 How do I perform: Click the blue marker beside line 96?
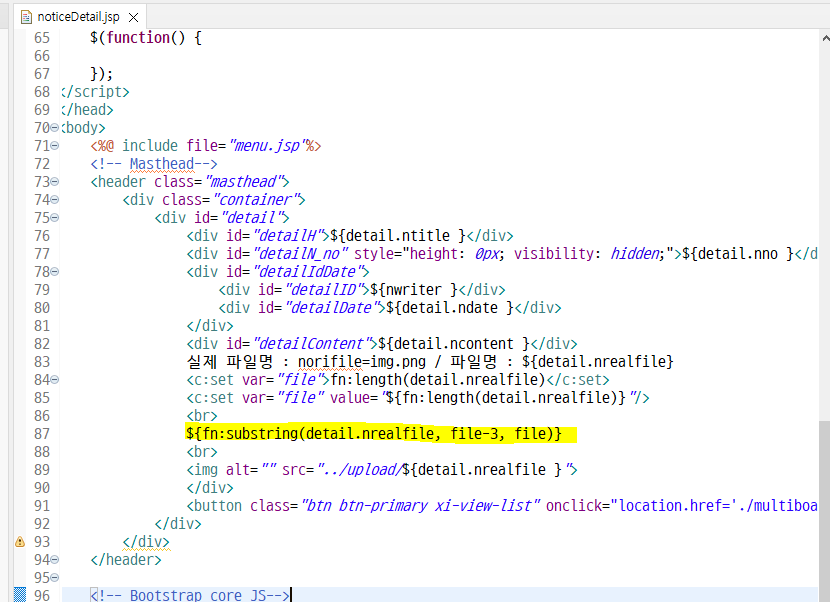point(20,595)
